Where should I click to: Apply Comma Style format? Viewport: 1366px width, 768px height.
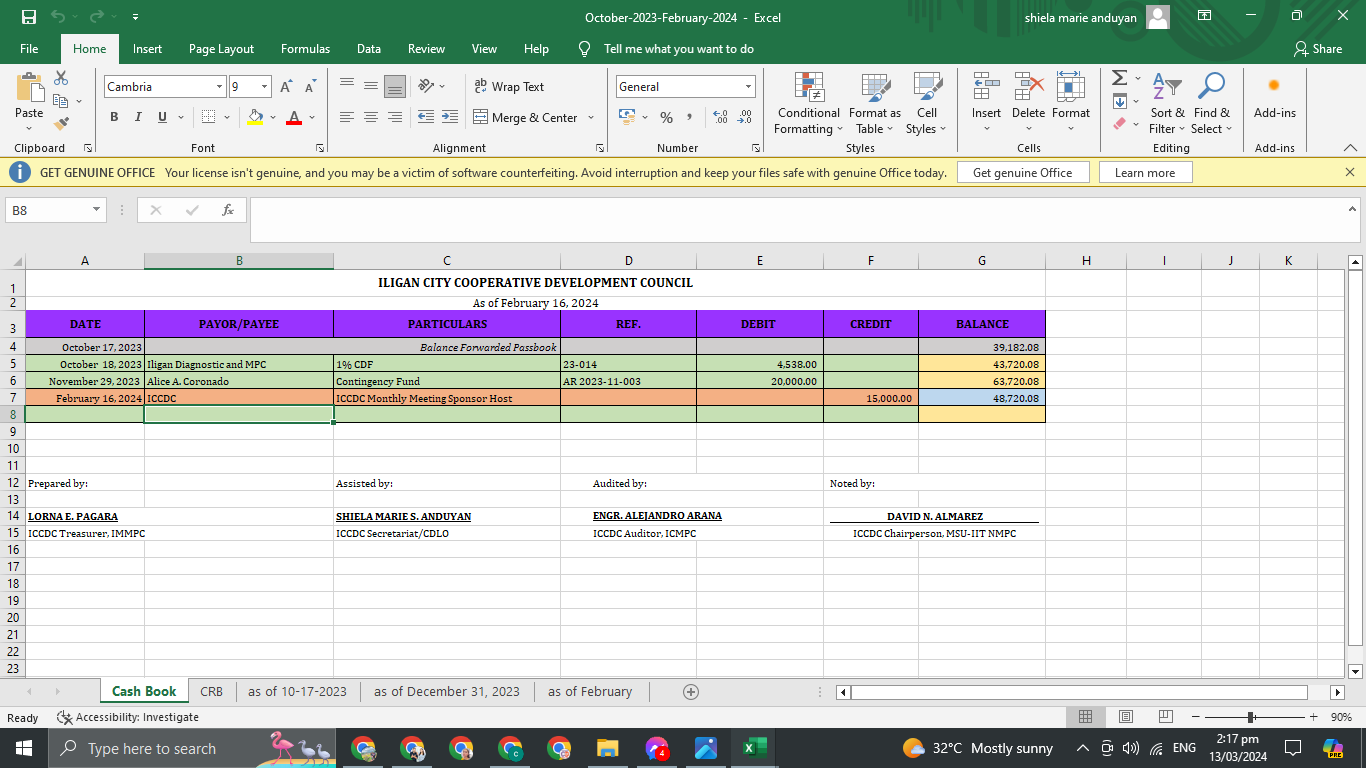point(689,118)
